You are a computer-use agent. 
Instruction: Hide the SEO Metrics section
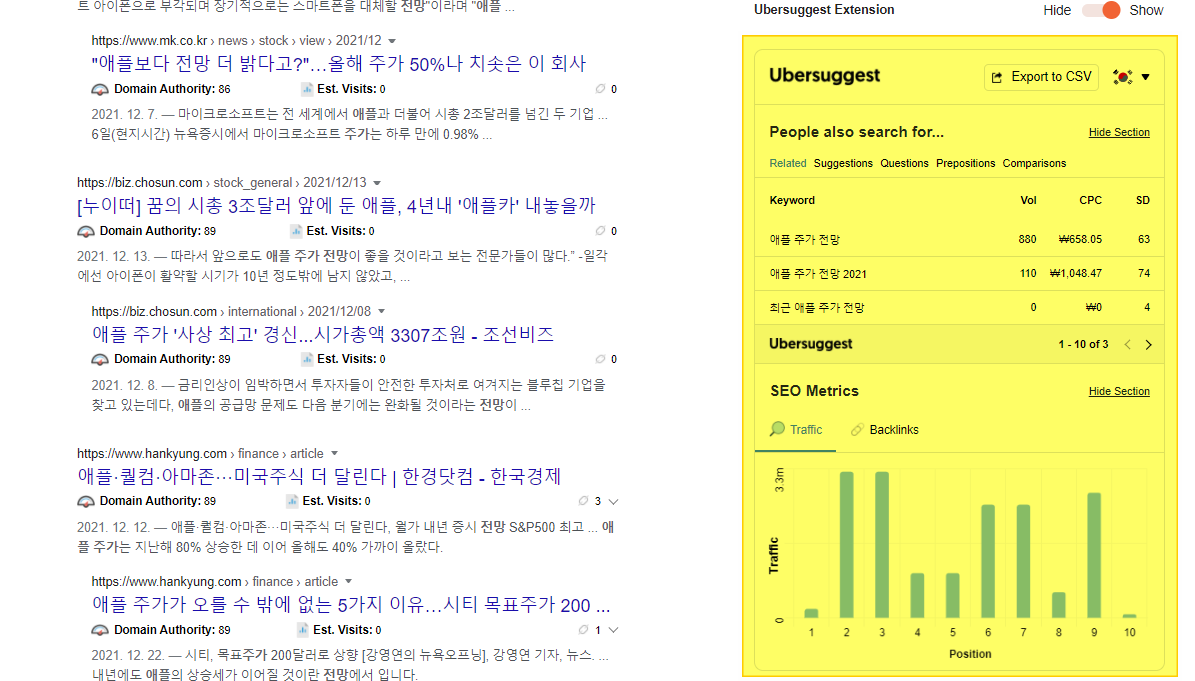(1119, 392)
